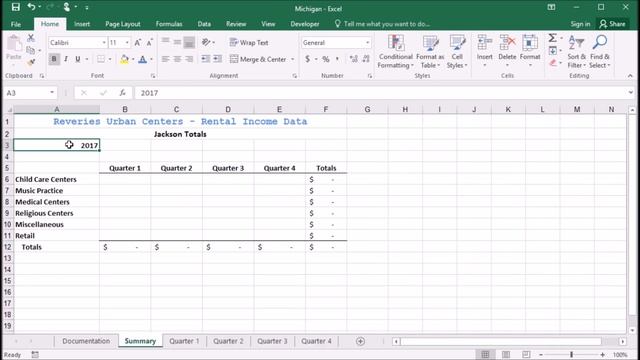Image resolution: width=640 pixels, height=360 pixels.
Task: Center text horizontally
Action: (177, 59)
